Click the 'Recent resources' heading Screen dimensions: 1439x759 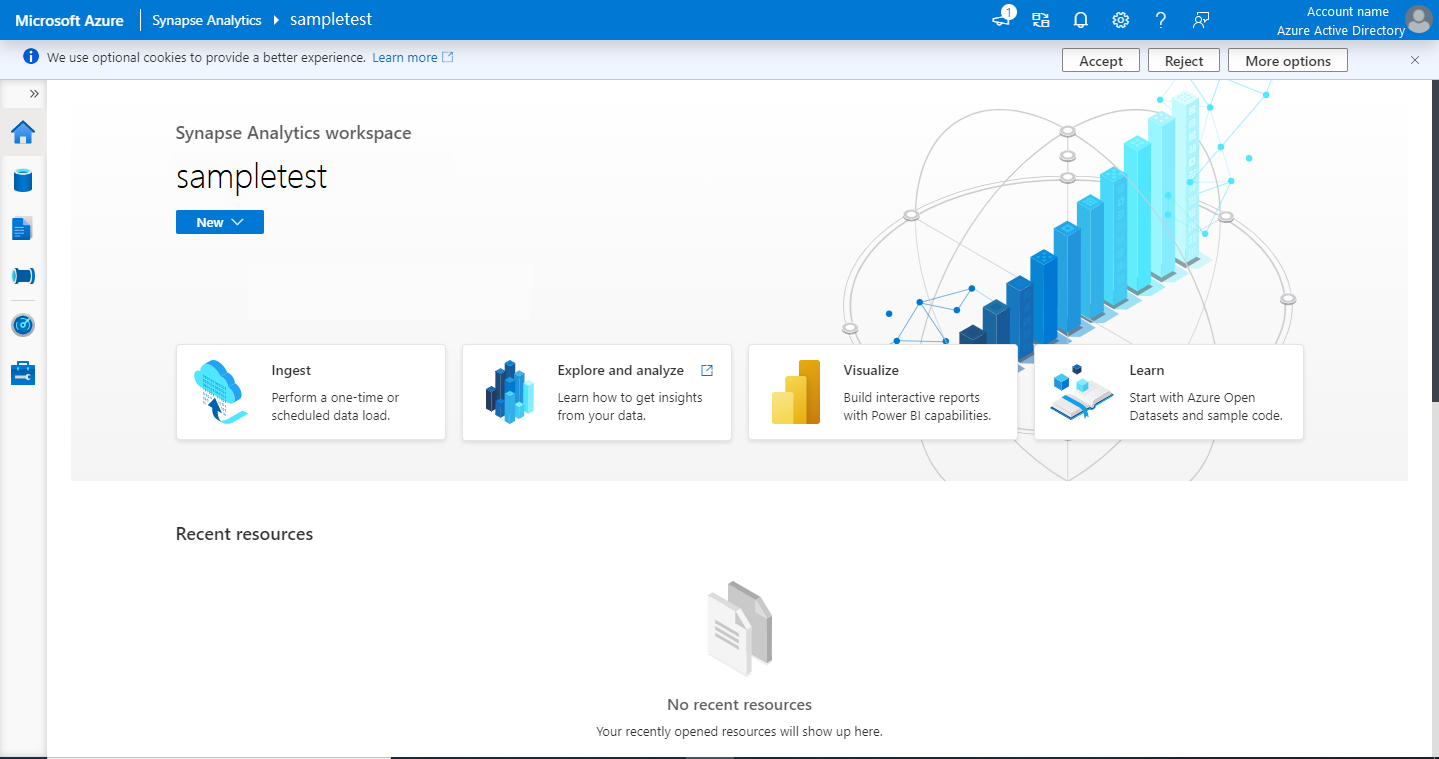pyautogui.click(x=244, y=534)
